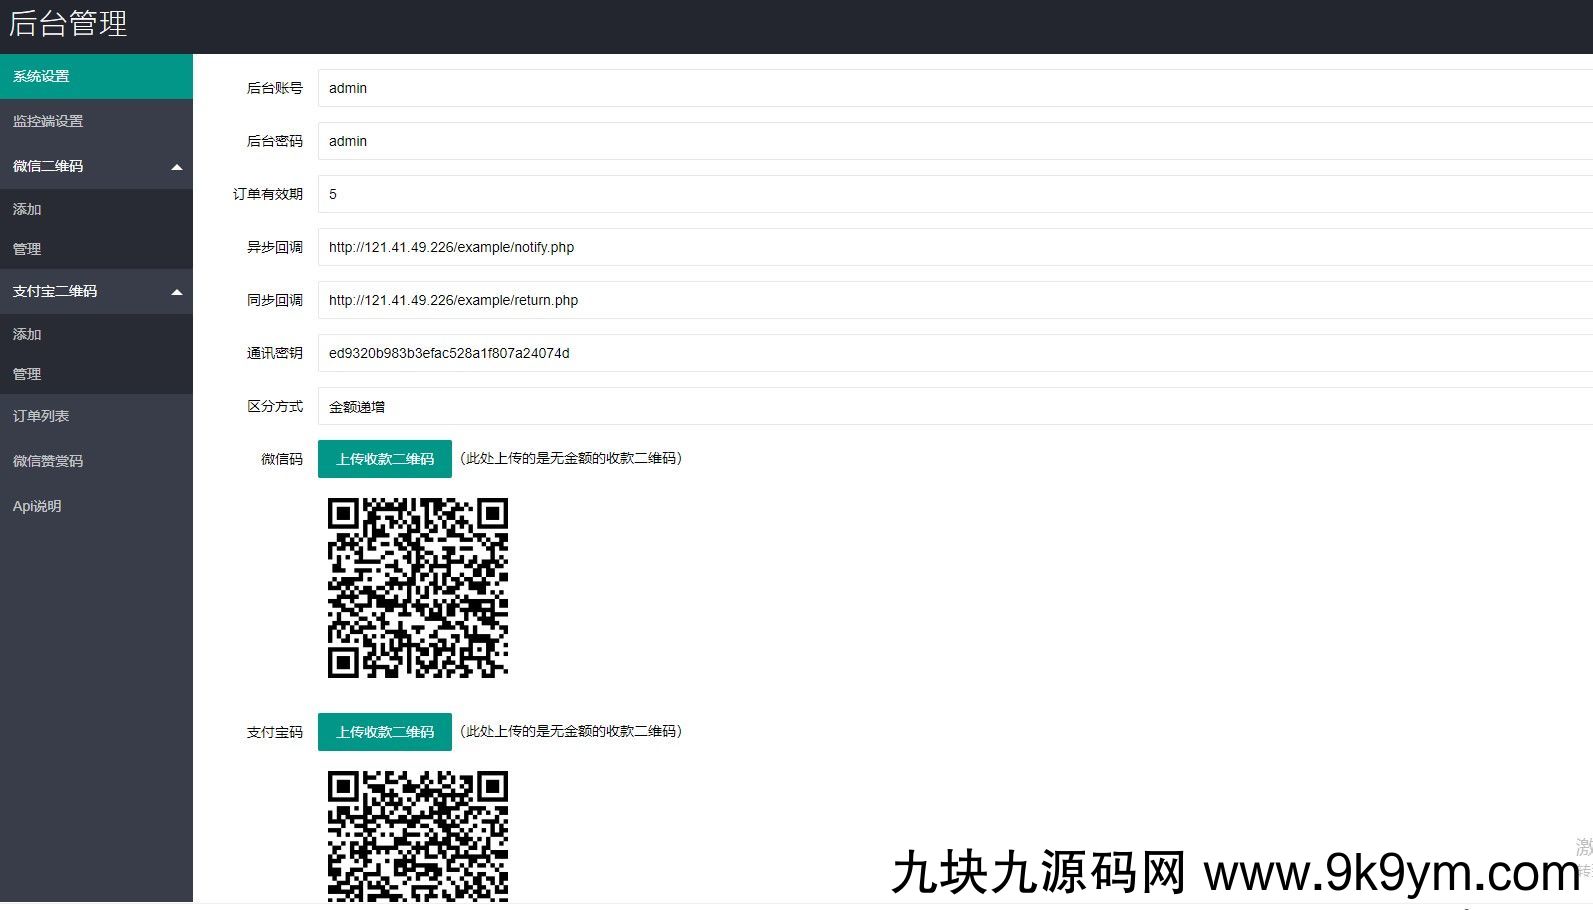Collapse the 支付宝二维码 menu arrow
Viewport: 1593px width, 910px height.
[x=177, y=292]
